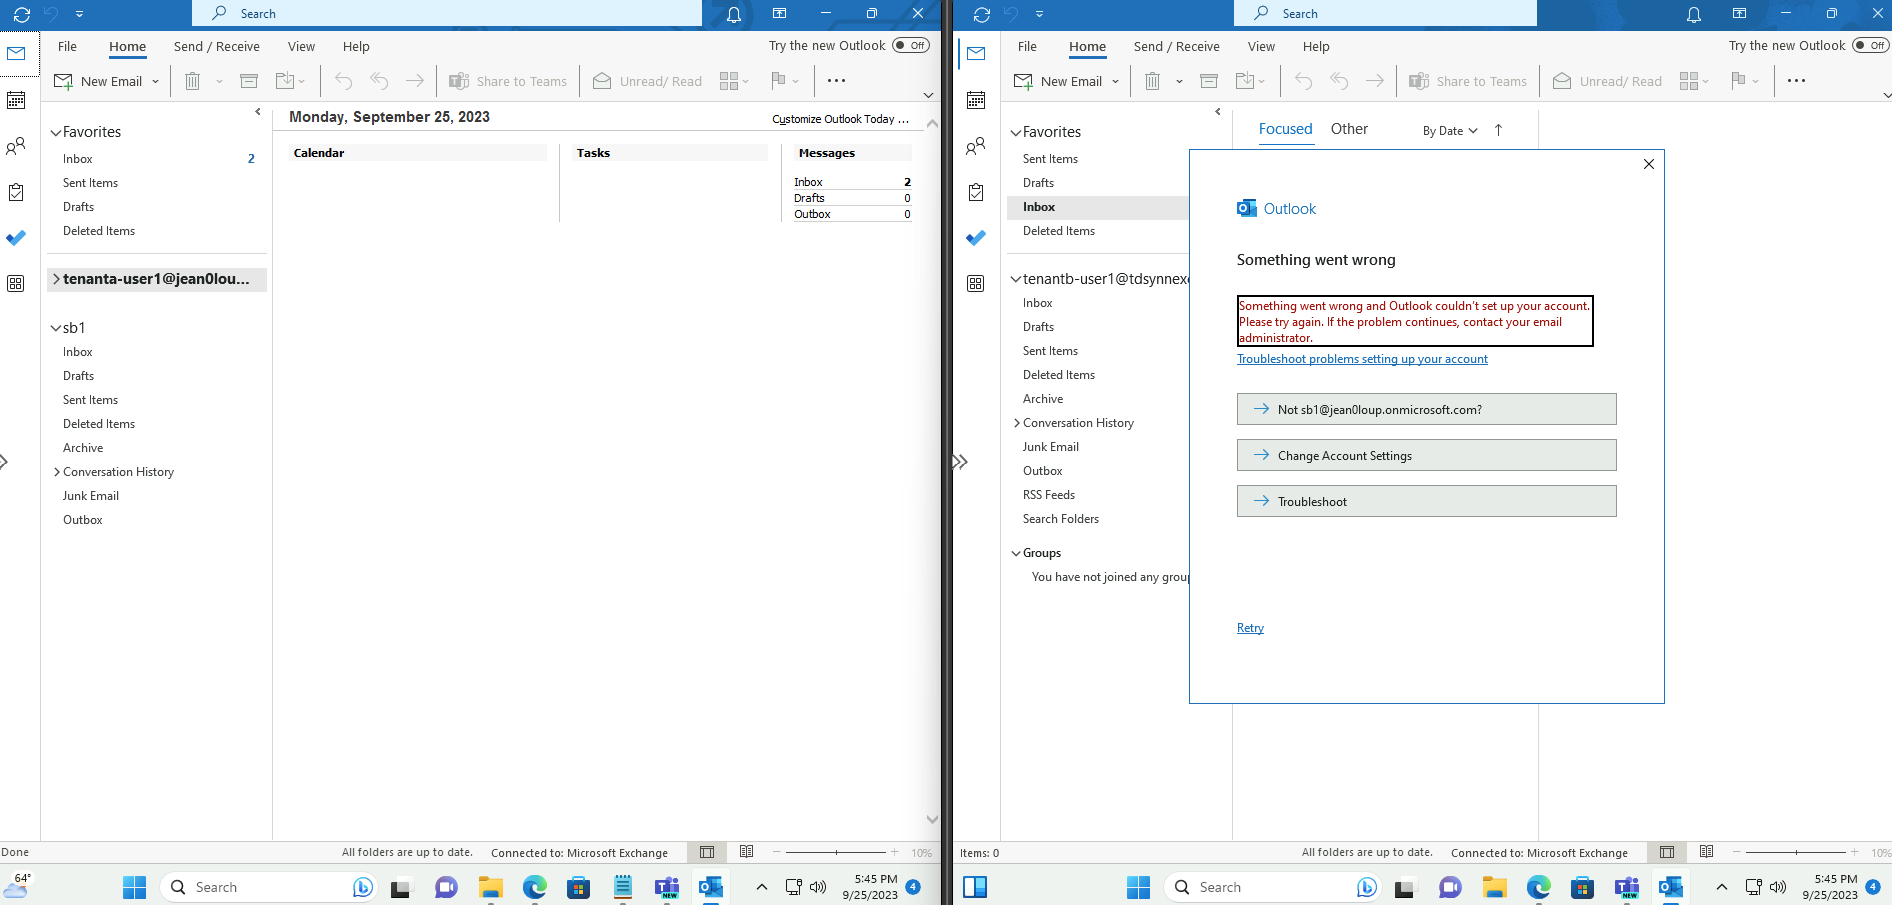Adjust zoom slider in right Outlook status bar

(1796, 852)
